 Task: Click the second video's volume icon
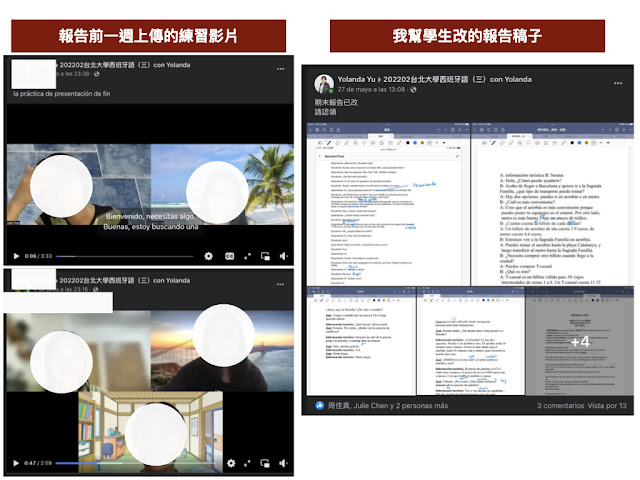tap(285, 463)
